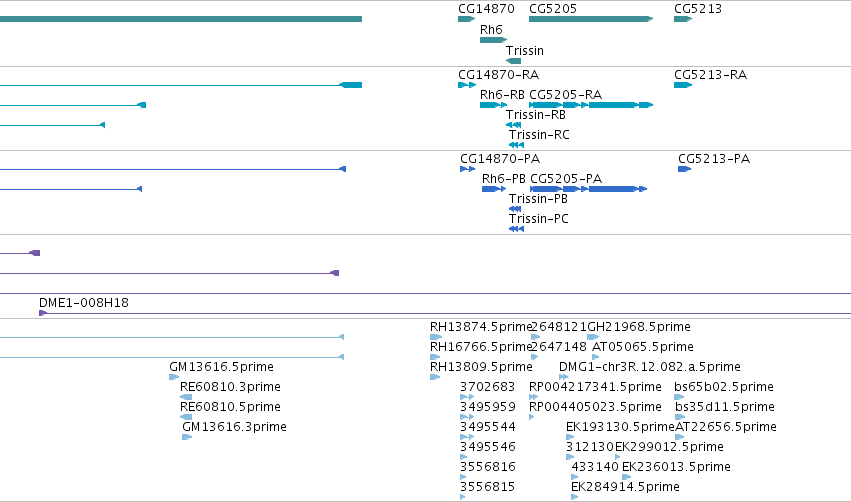Open EST EK193130.5prime

[620, 427]
